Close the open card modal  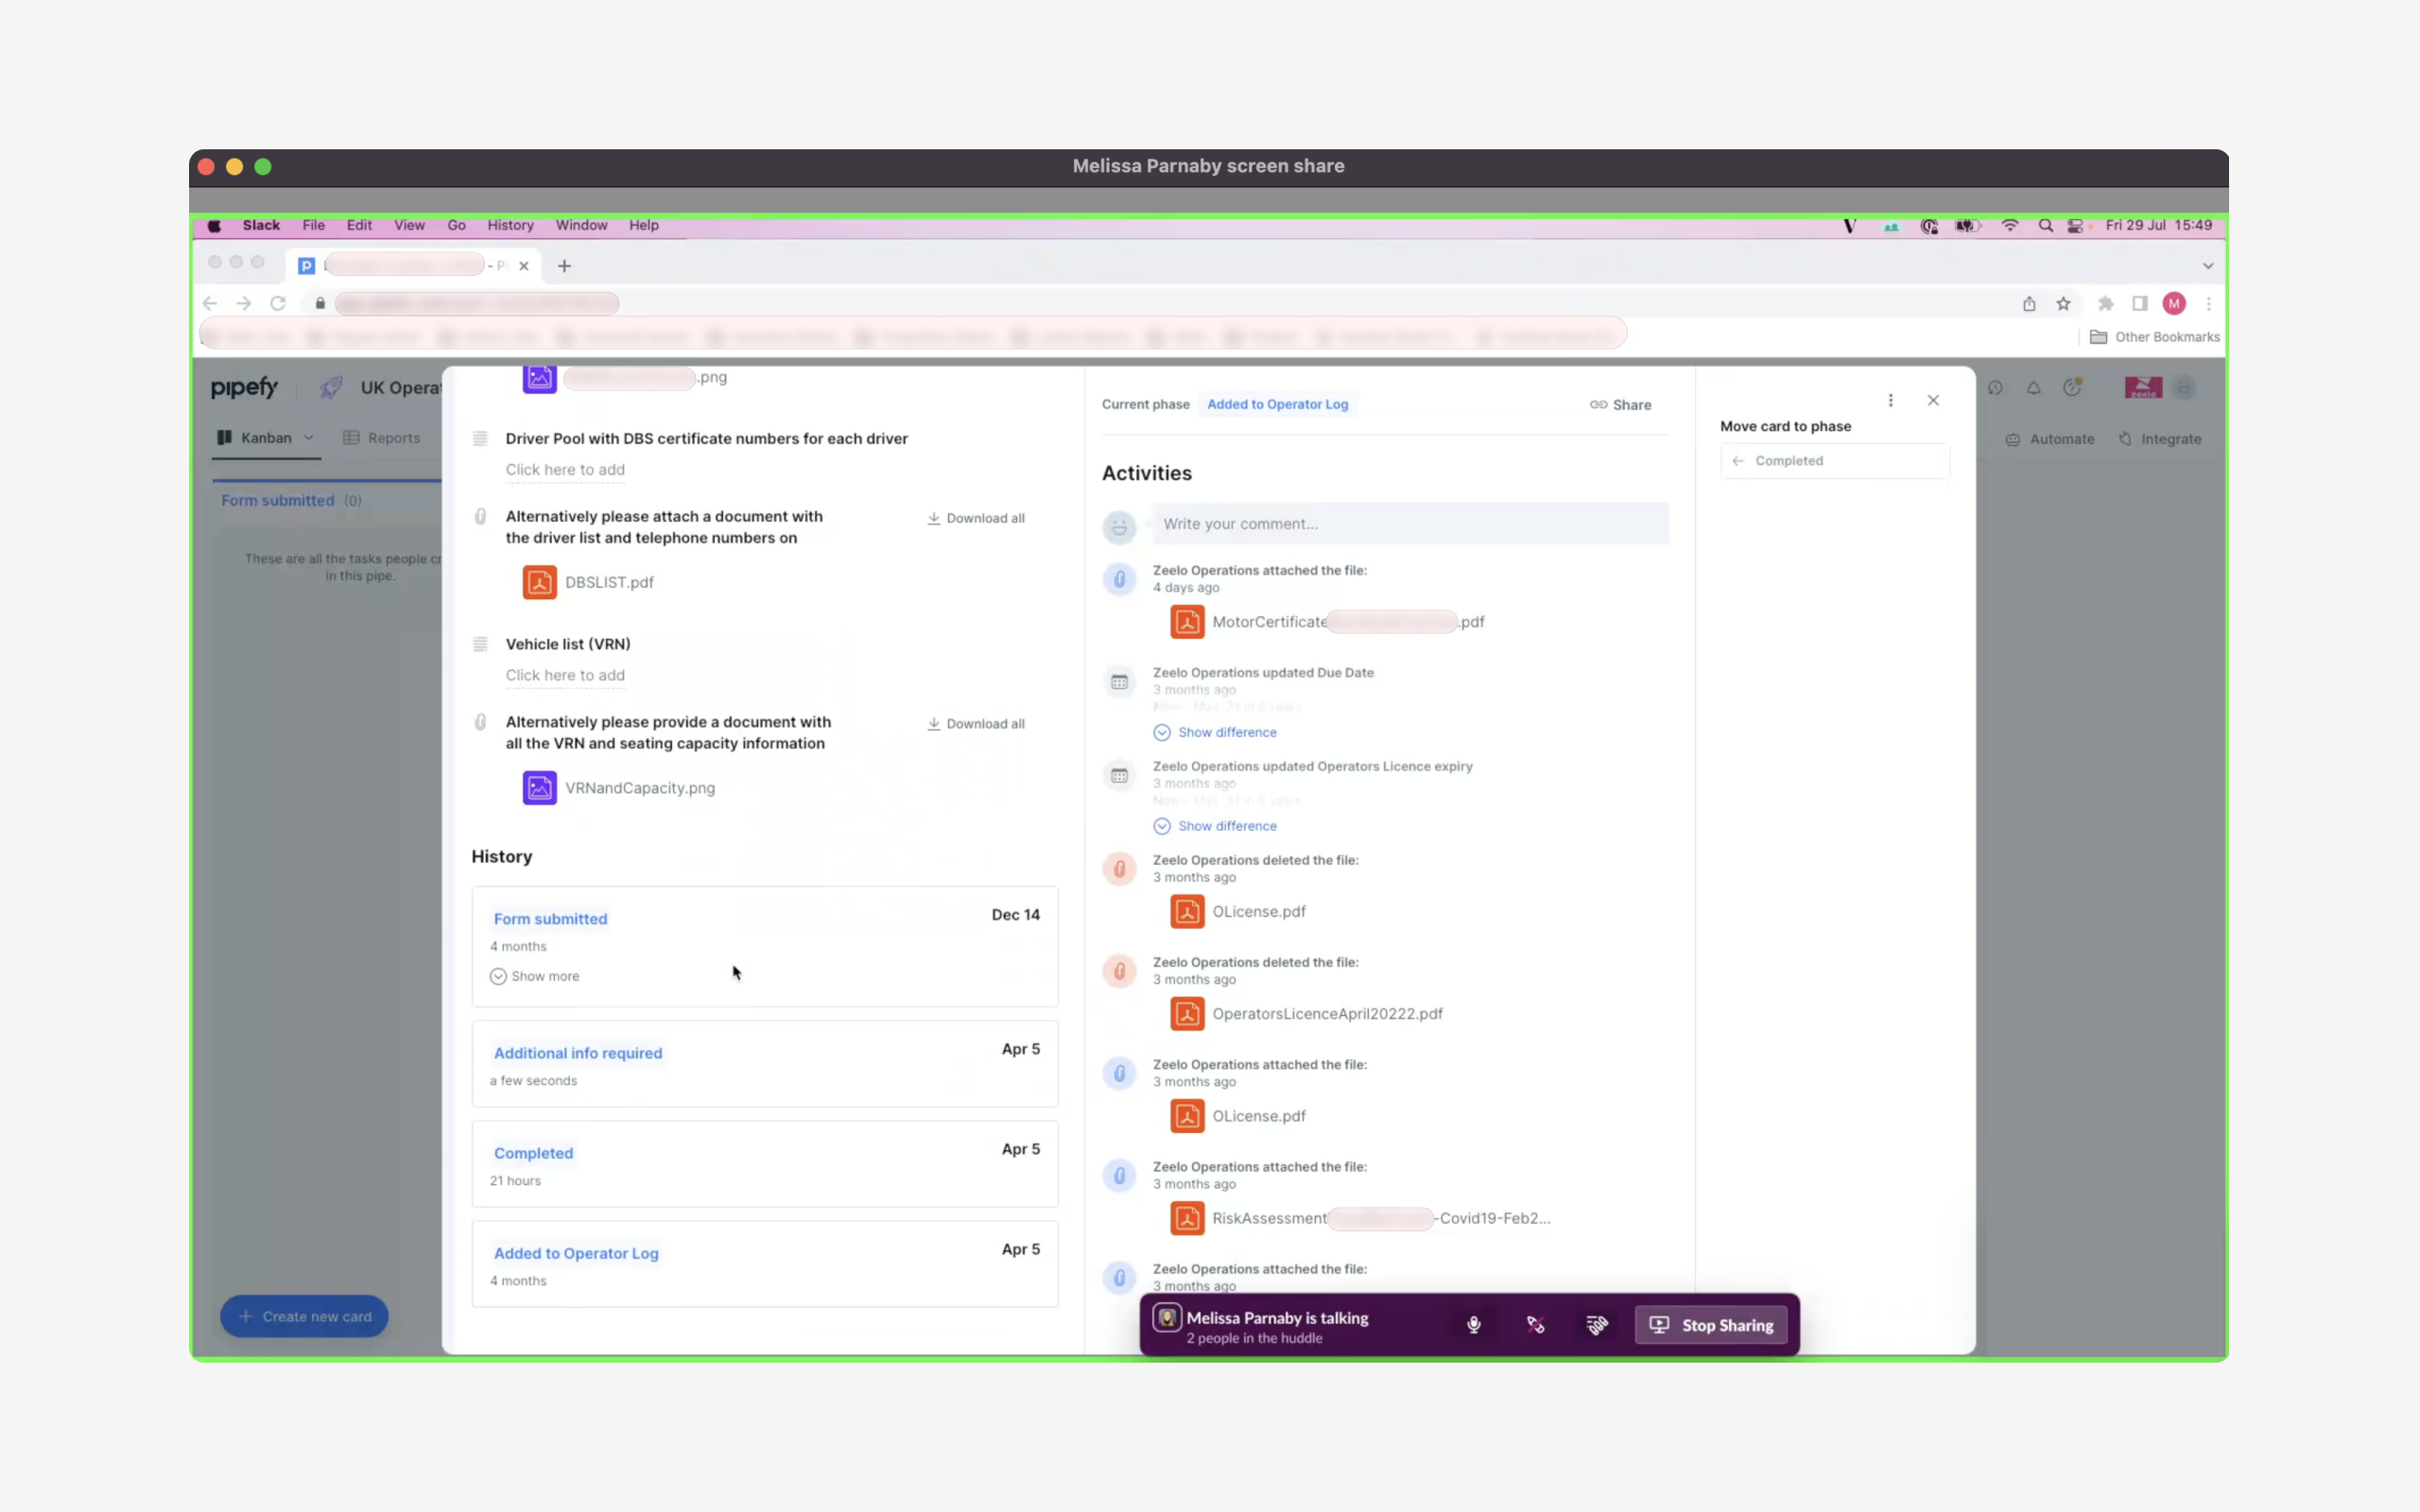point(1933,400)
